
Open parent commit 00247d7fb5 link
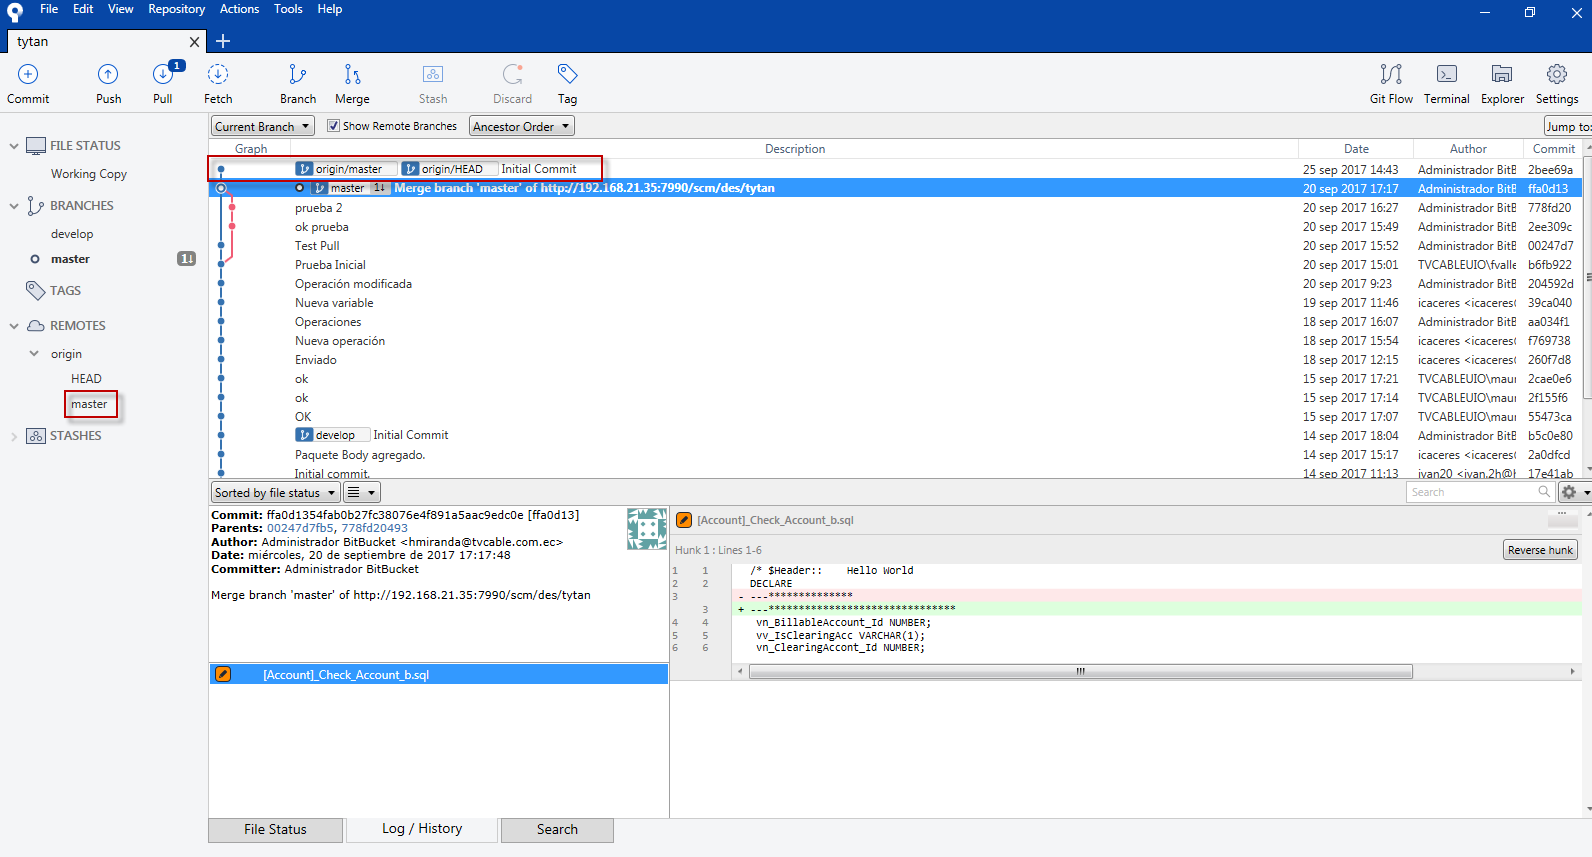pos(300,528)
